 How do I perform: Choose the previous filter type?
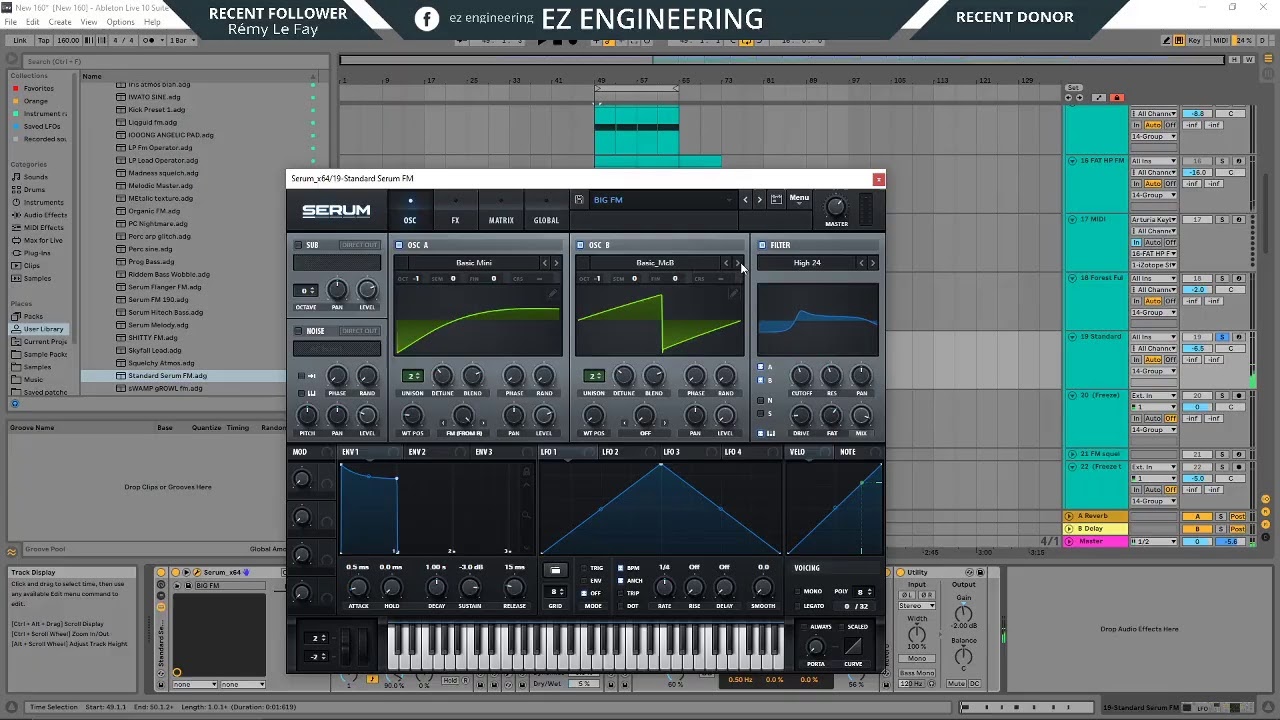tap(861, 263)
